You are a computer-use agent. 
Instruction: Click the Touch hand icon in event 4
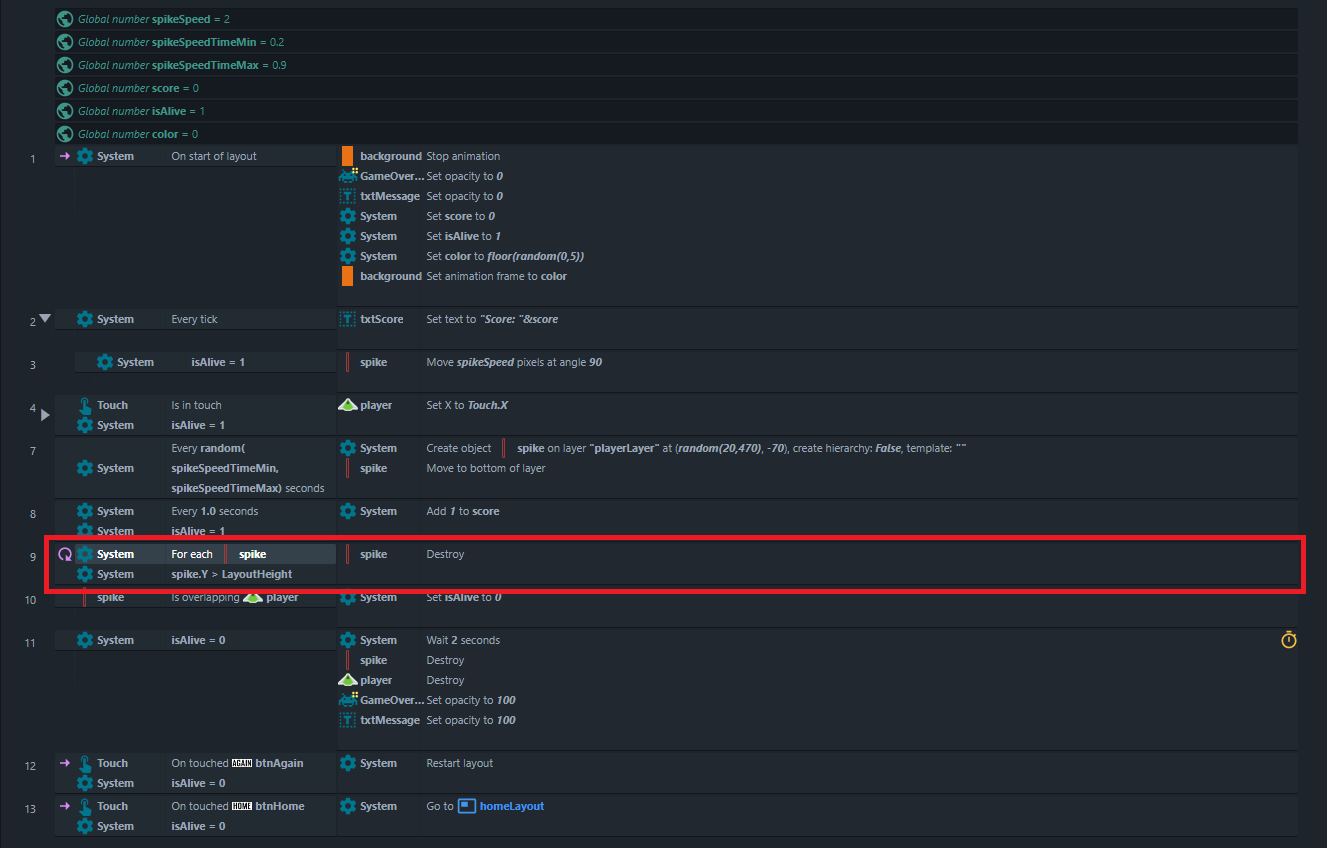pyautogui.click(x=85, y=405)
